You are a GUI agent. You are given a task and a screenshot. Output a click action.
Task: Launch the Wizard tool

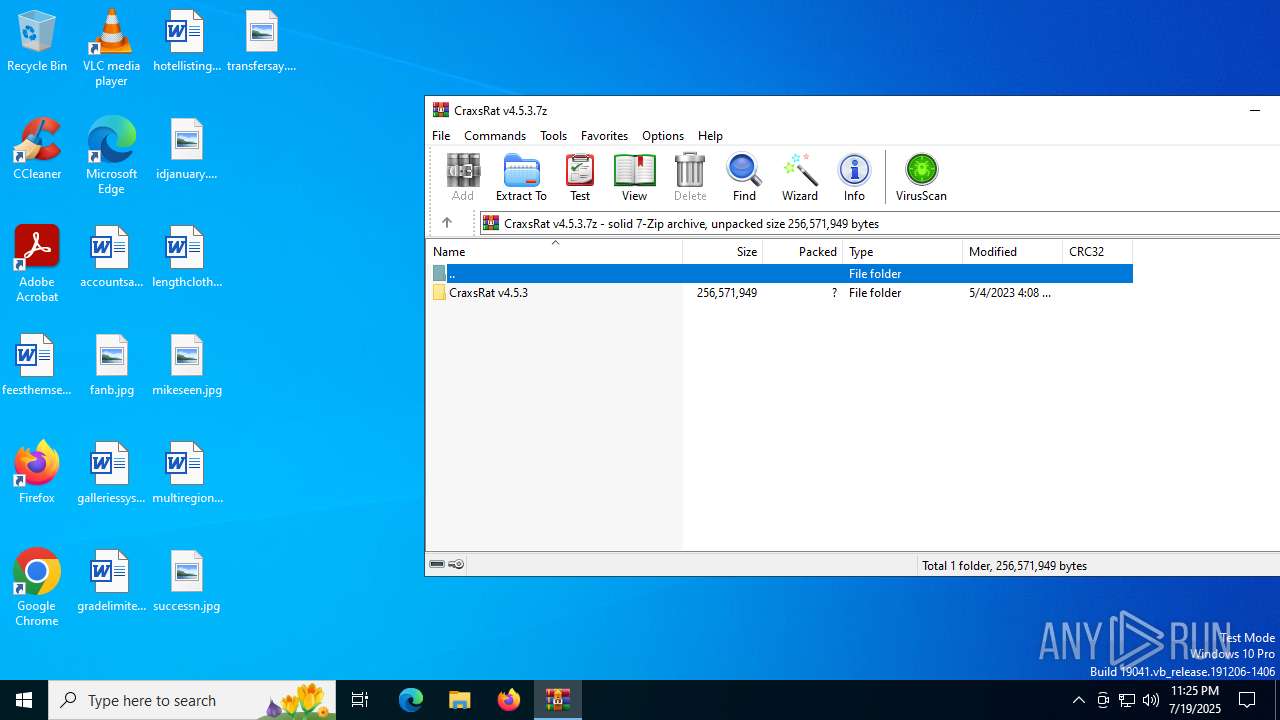800,177
